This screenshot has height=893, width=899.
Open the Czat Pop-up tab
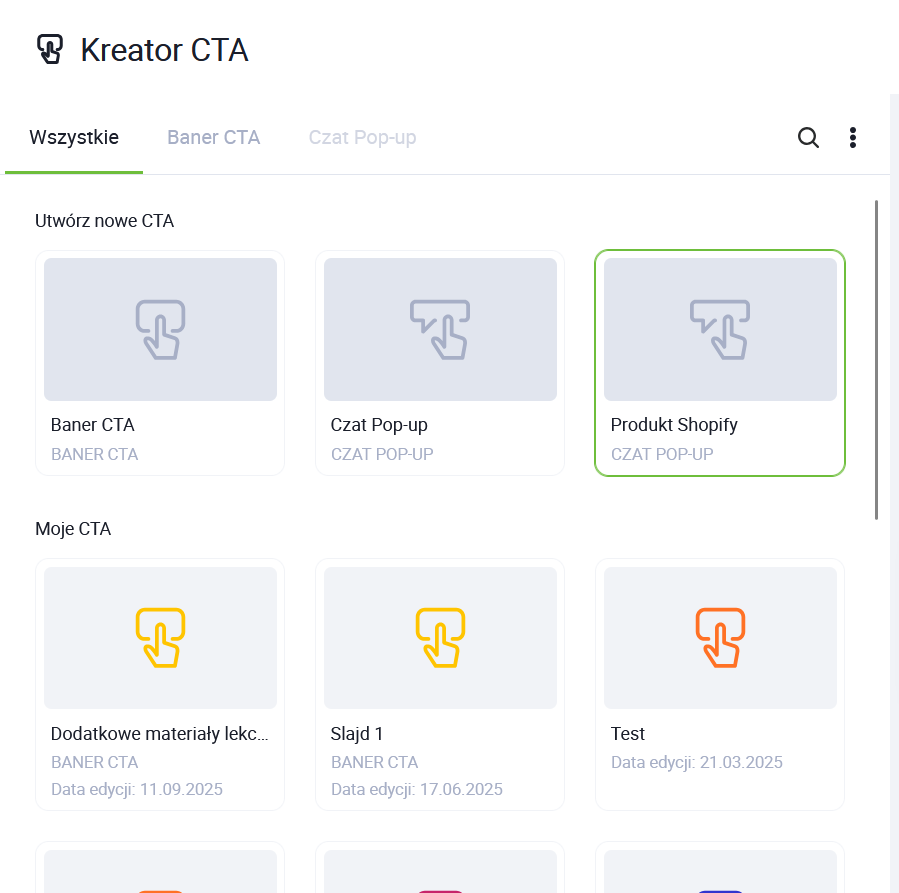click(362, 138)
